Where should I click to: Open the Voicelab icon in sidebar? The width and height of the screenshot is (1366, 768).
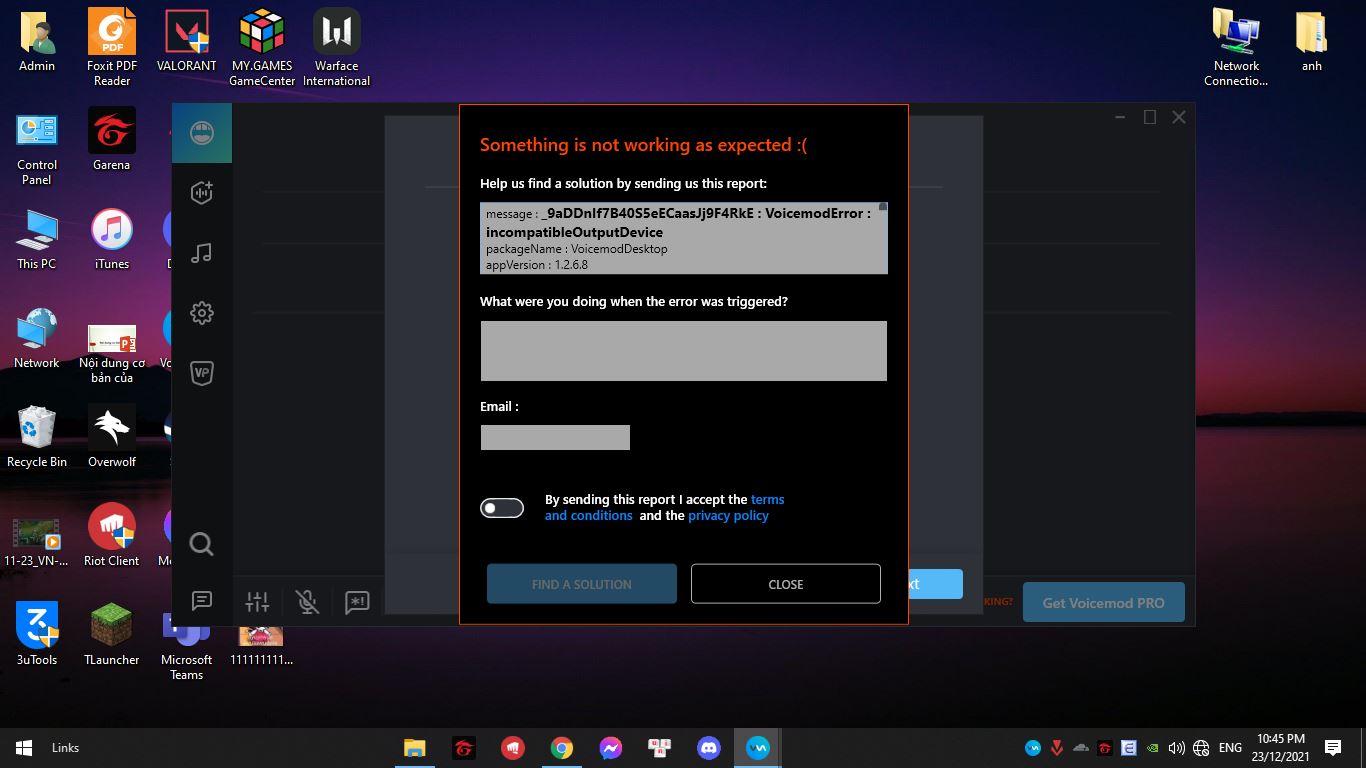click(202, 193)
